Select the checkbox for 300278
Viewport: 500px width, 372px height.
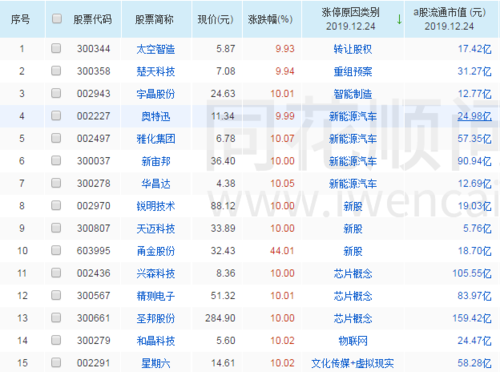pyautogui.click(x=56, y=183)
